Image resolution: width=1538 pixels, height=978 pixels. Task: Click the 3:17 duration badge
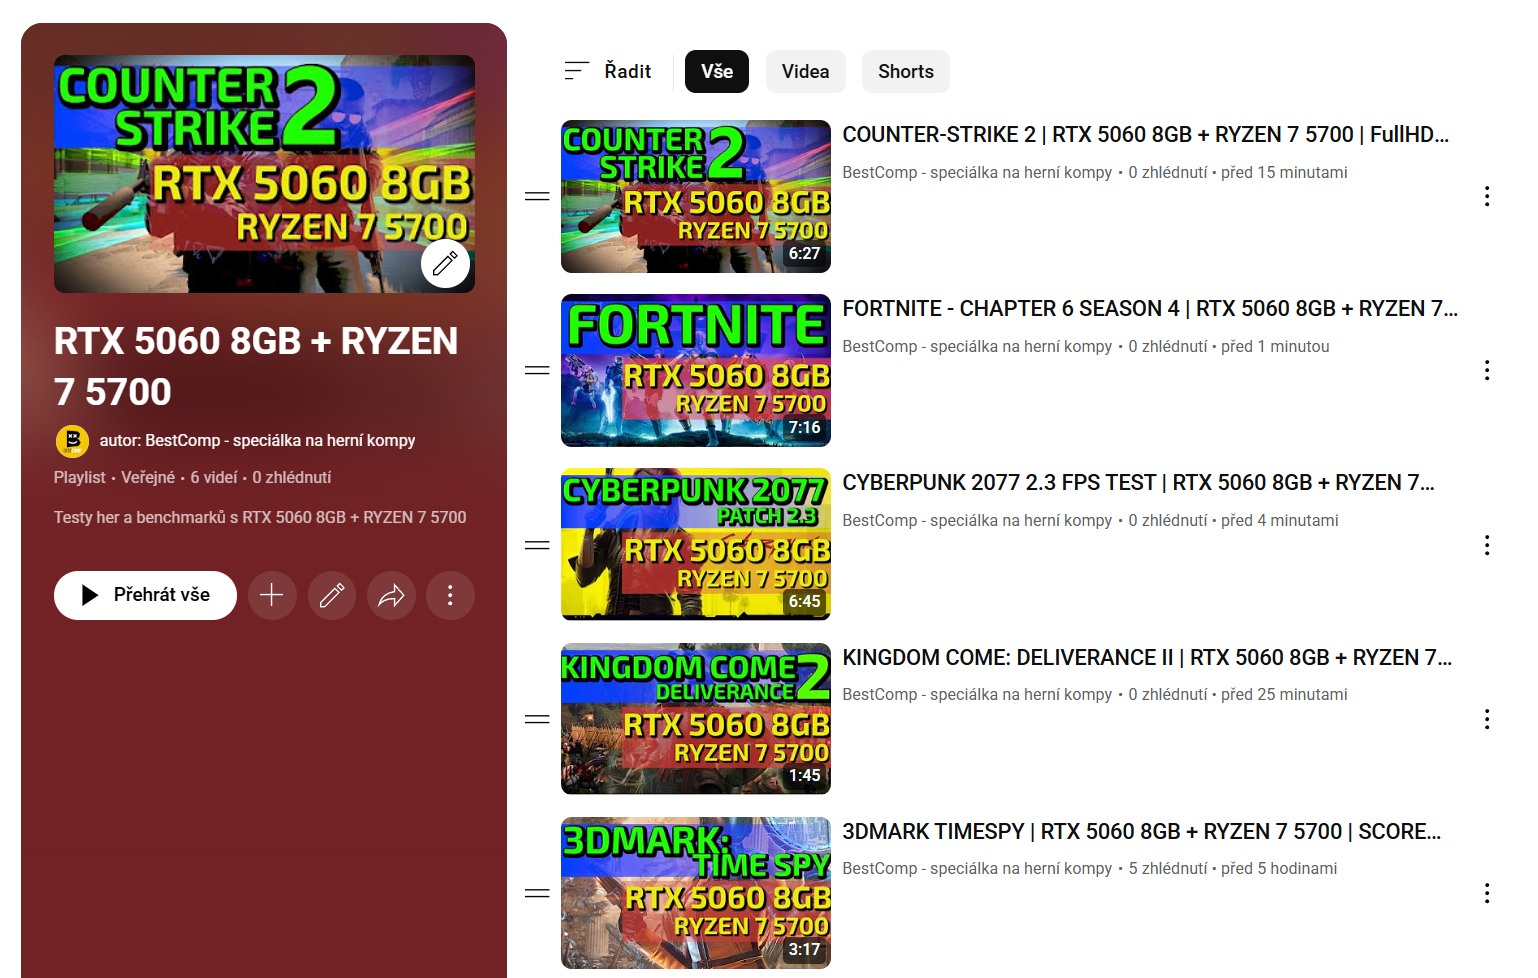click(804, 949)
